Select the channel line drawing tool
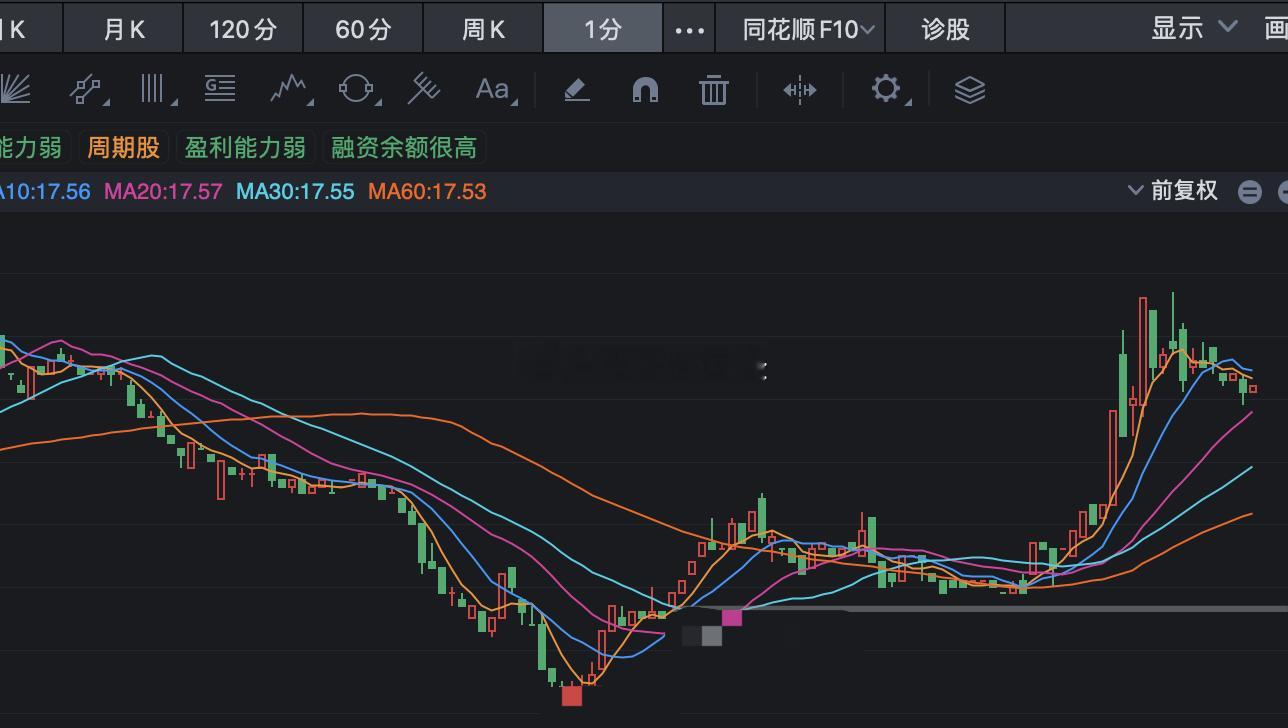This screenshot has height=728, width=1288. pyautogui.click(x=88, y=90)
